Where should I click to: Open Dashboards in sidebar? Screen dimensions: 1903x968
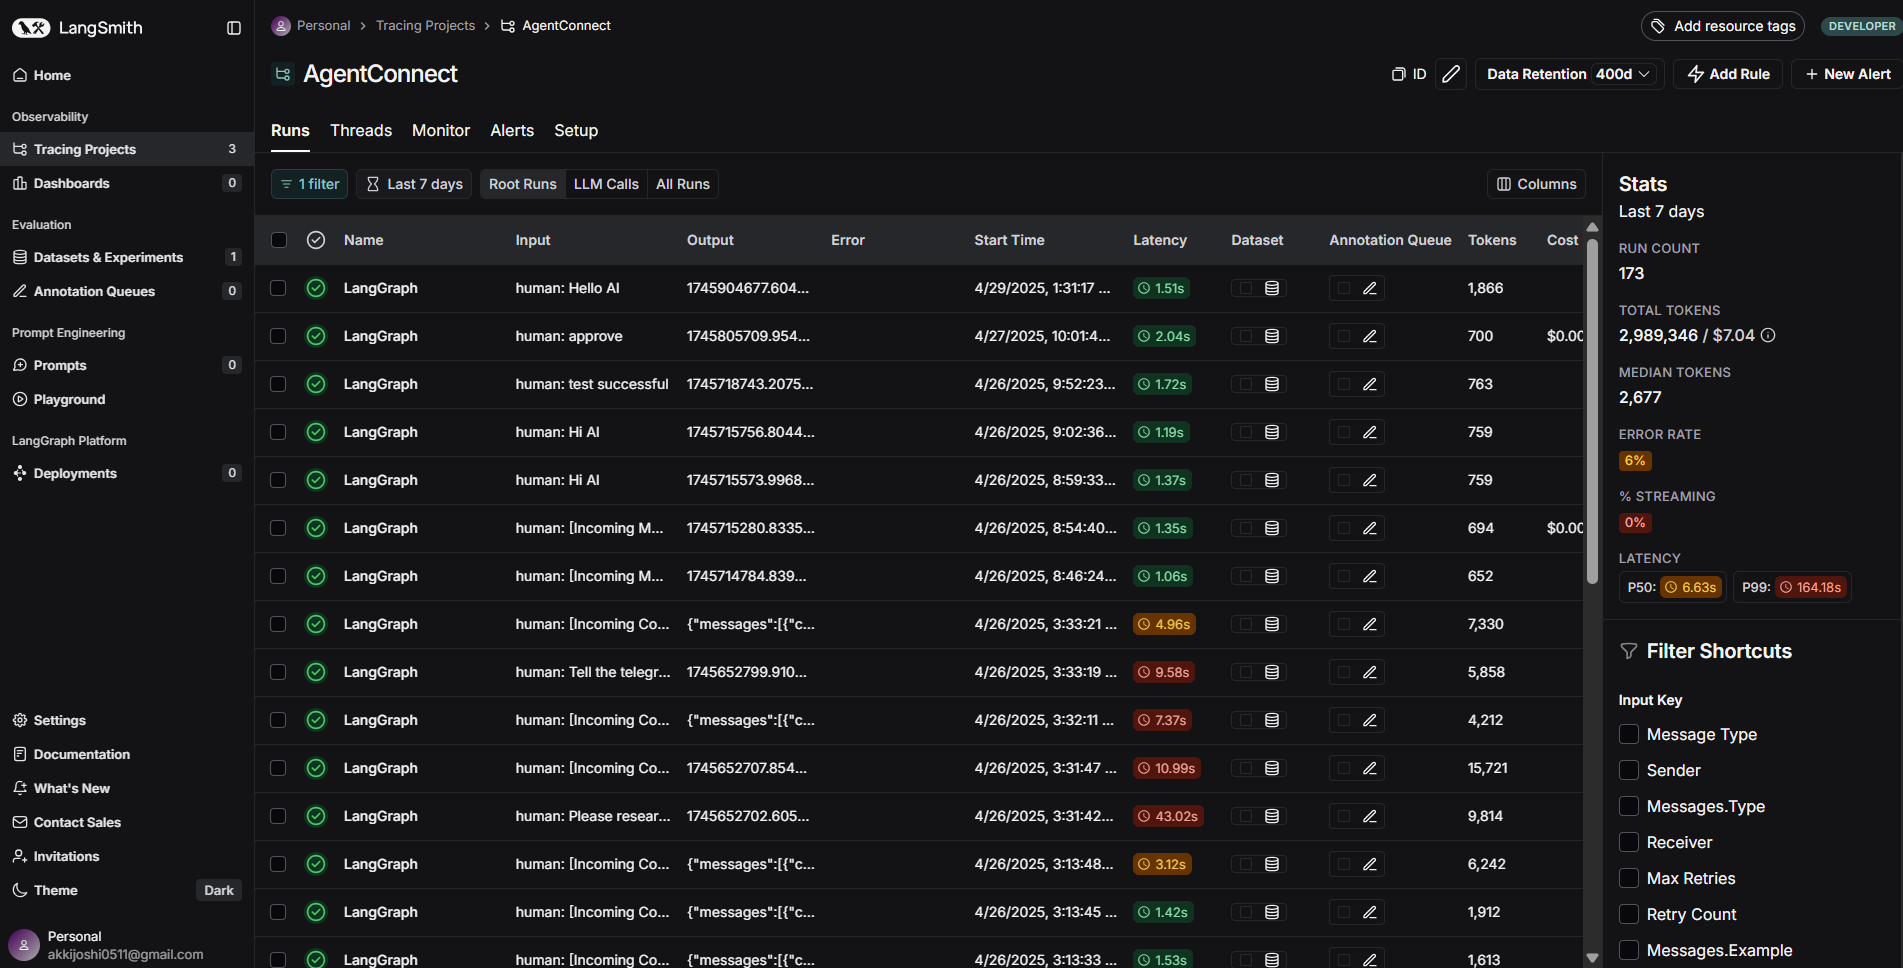[126, 183]
